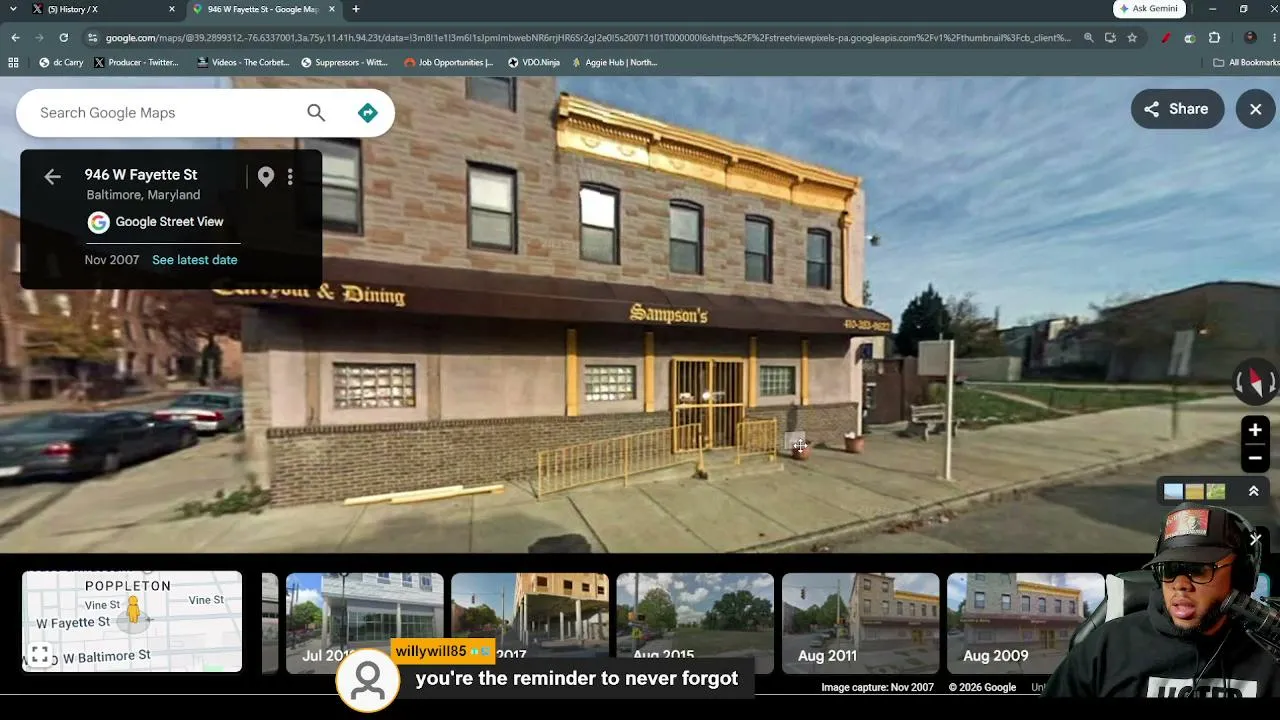This screenshot has height=720, width=1280.
Task: Zoom out with the minus button
Action: point(1255,458)
